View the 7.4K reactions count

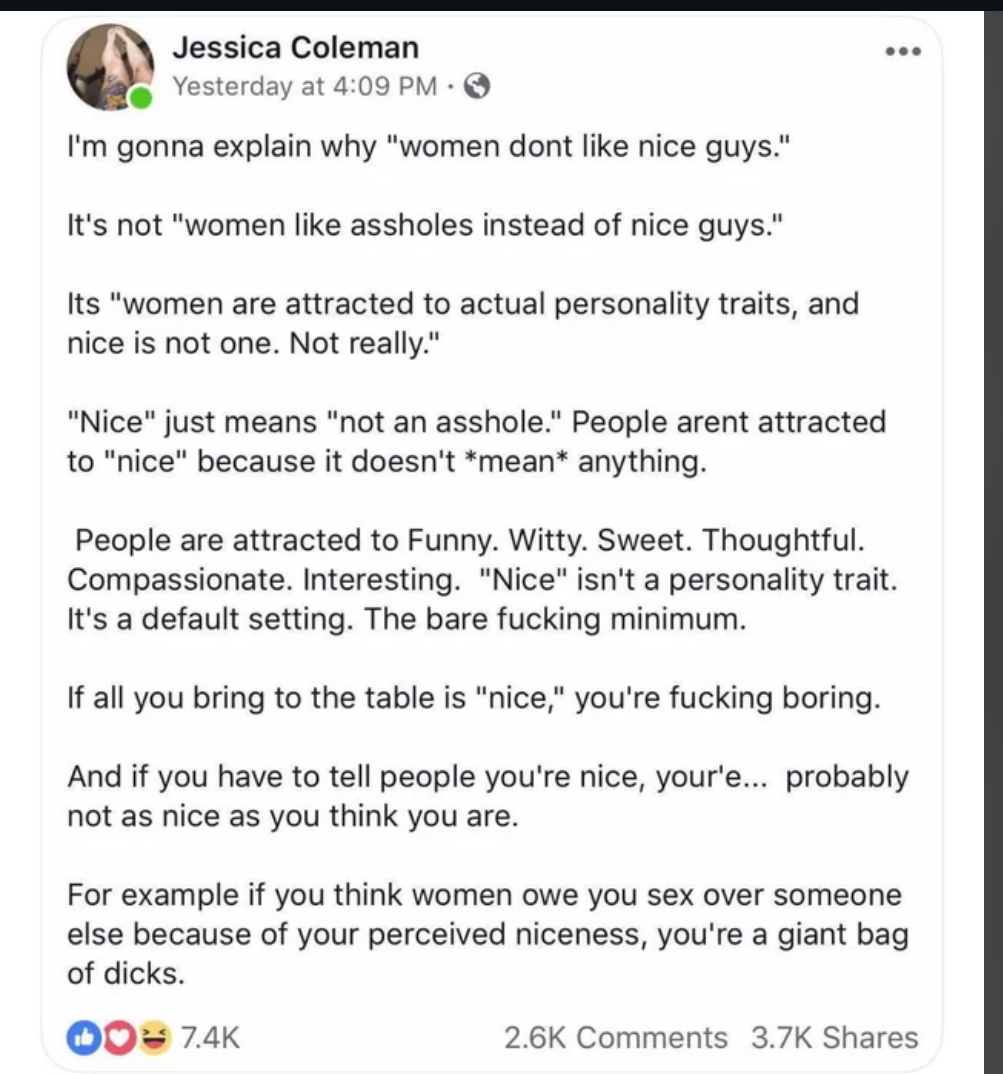coord(210,1038)
